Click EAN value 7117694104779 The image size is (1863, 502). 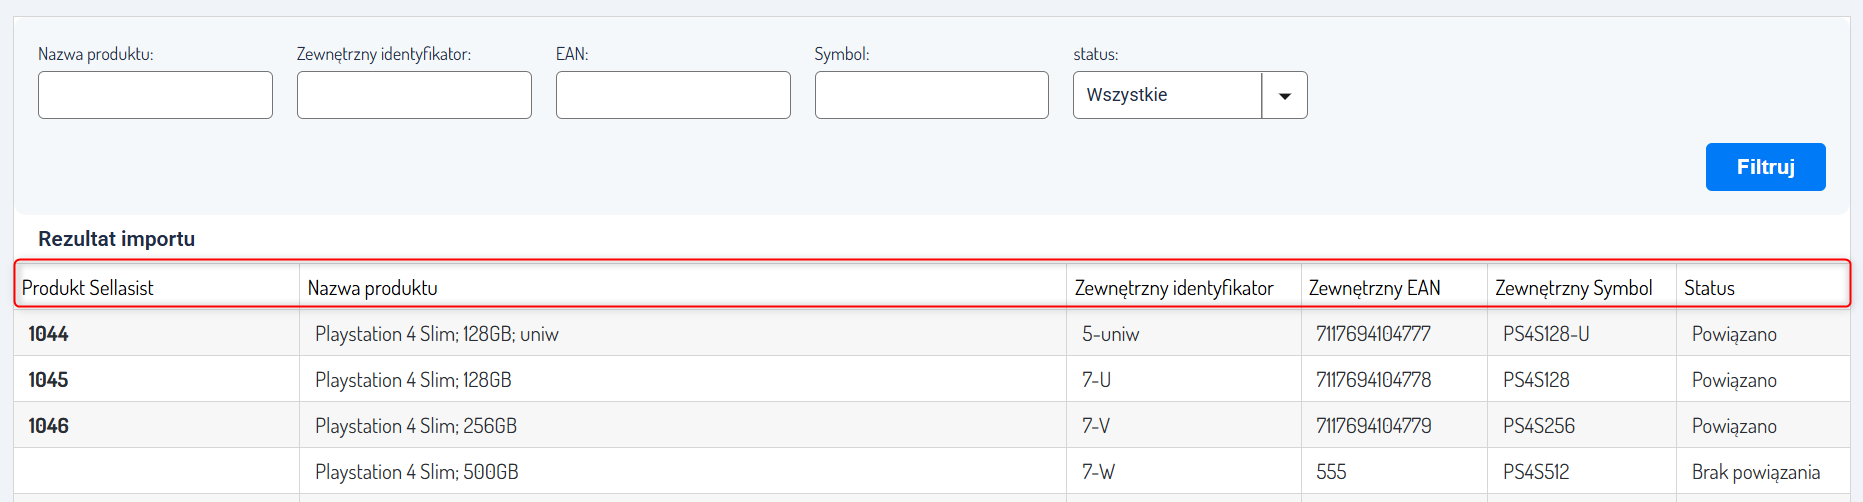(x=1373, y=426)
